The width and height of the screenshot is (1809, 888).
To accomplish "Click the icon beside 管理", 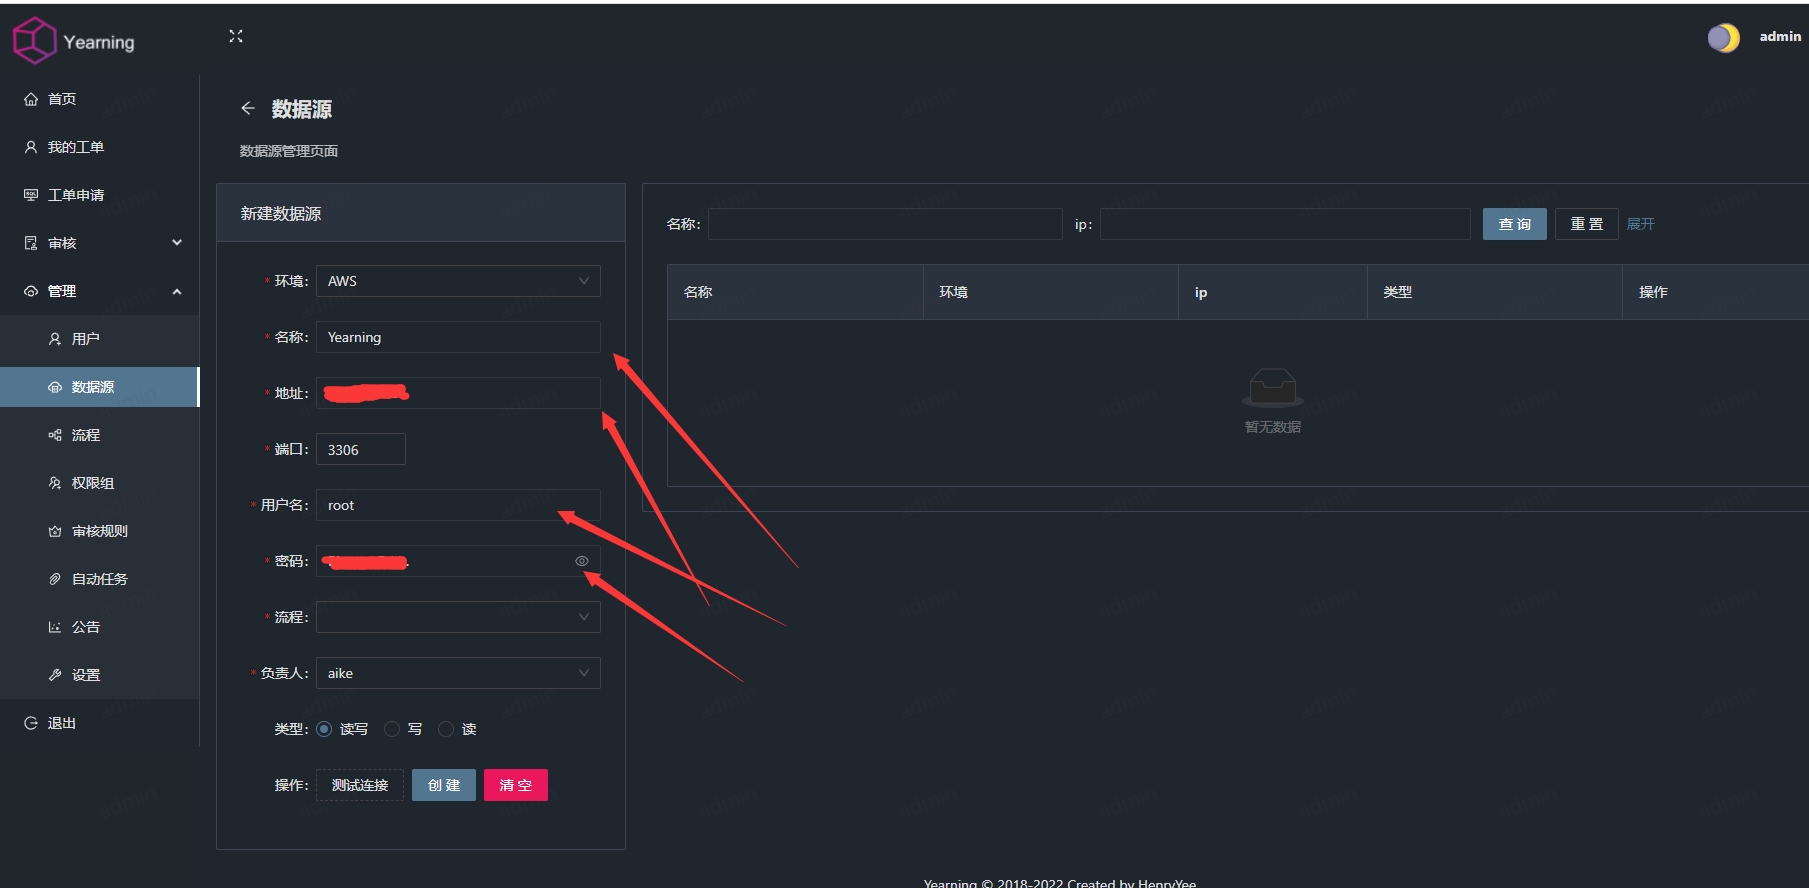I will click(x=31, y=291).
